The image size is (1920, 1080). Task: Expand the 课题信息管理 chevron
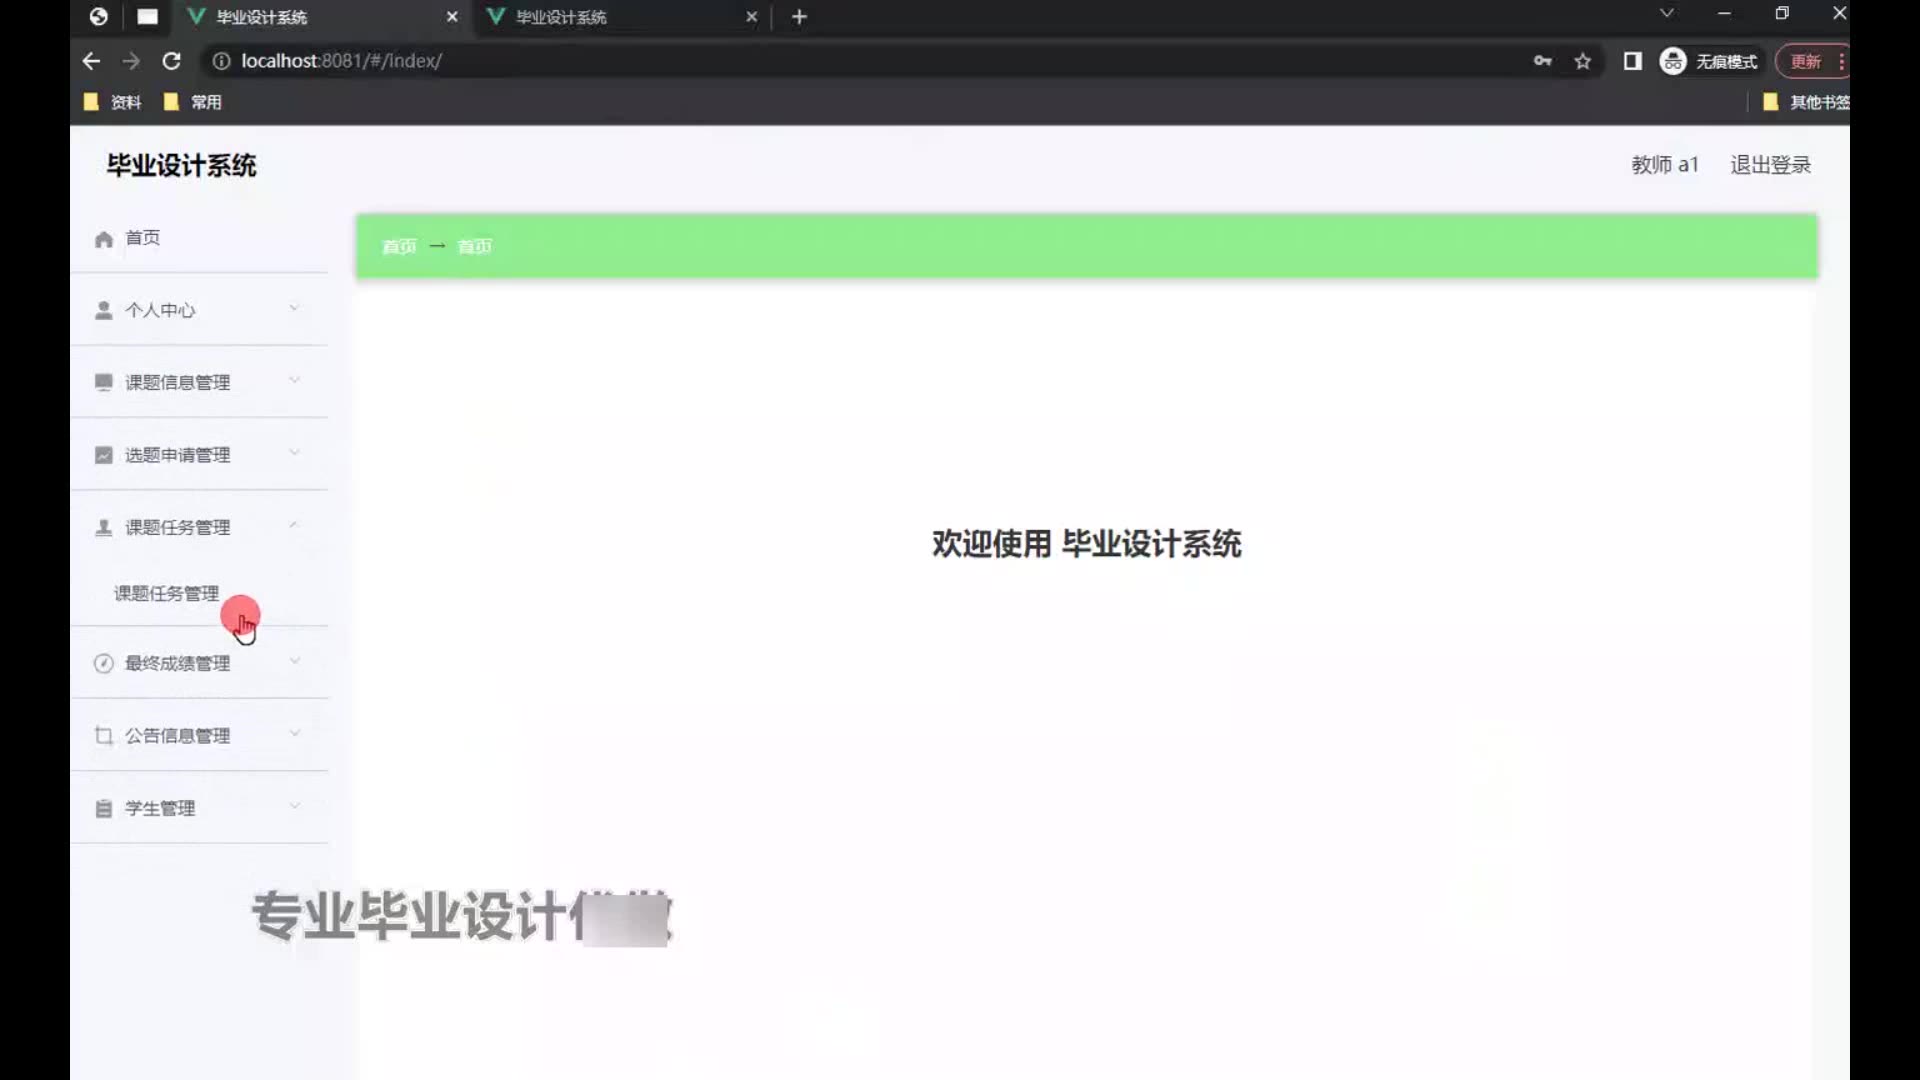click(x=294, y=381)
